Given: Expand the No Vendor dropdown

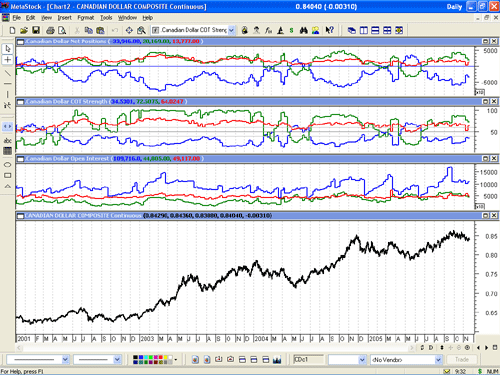Looking at the screenshot, I should pos(438,360).
